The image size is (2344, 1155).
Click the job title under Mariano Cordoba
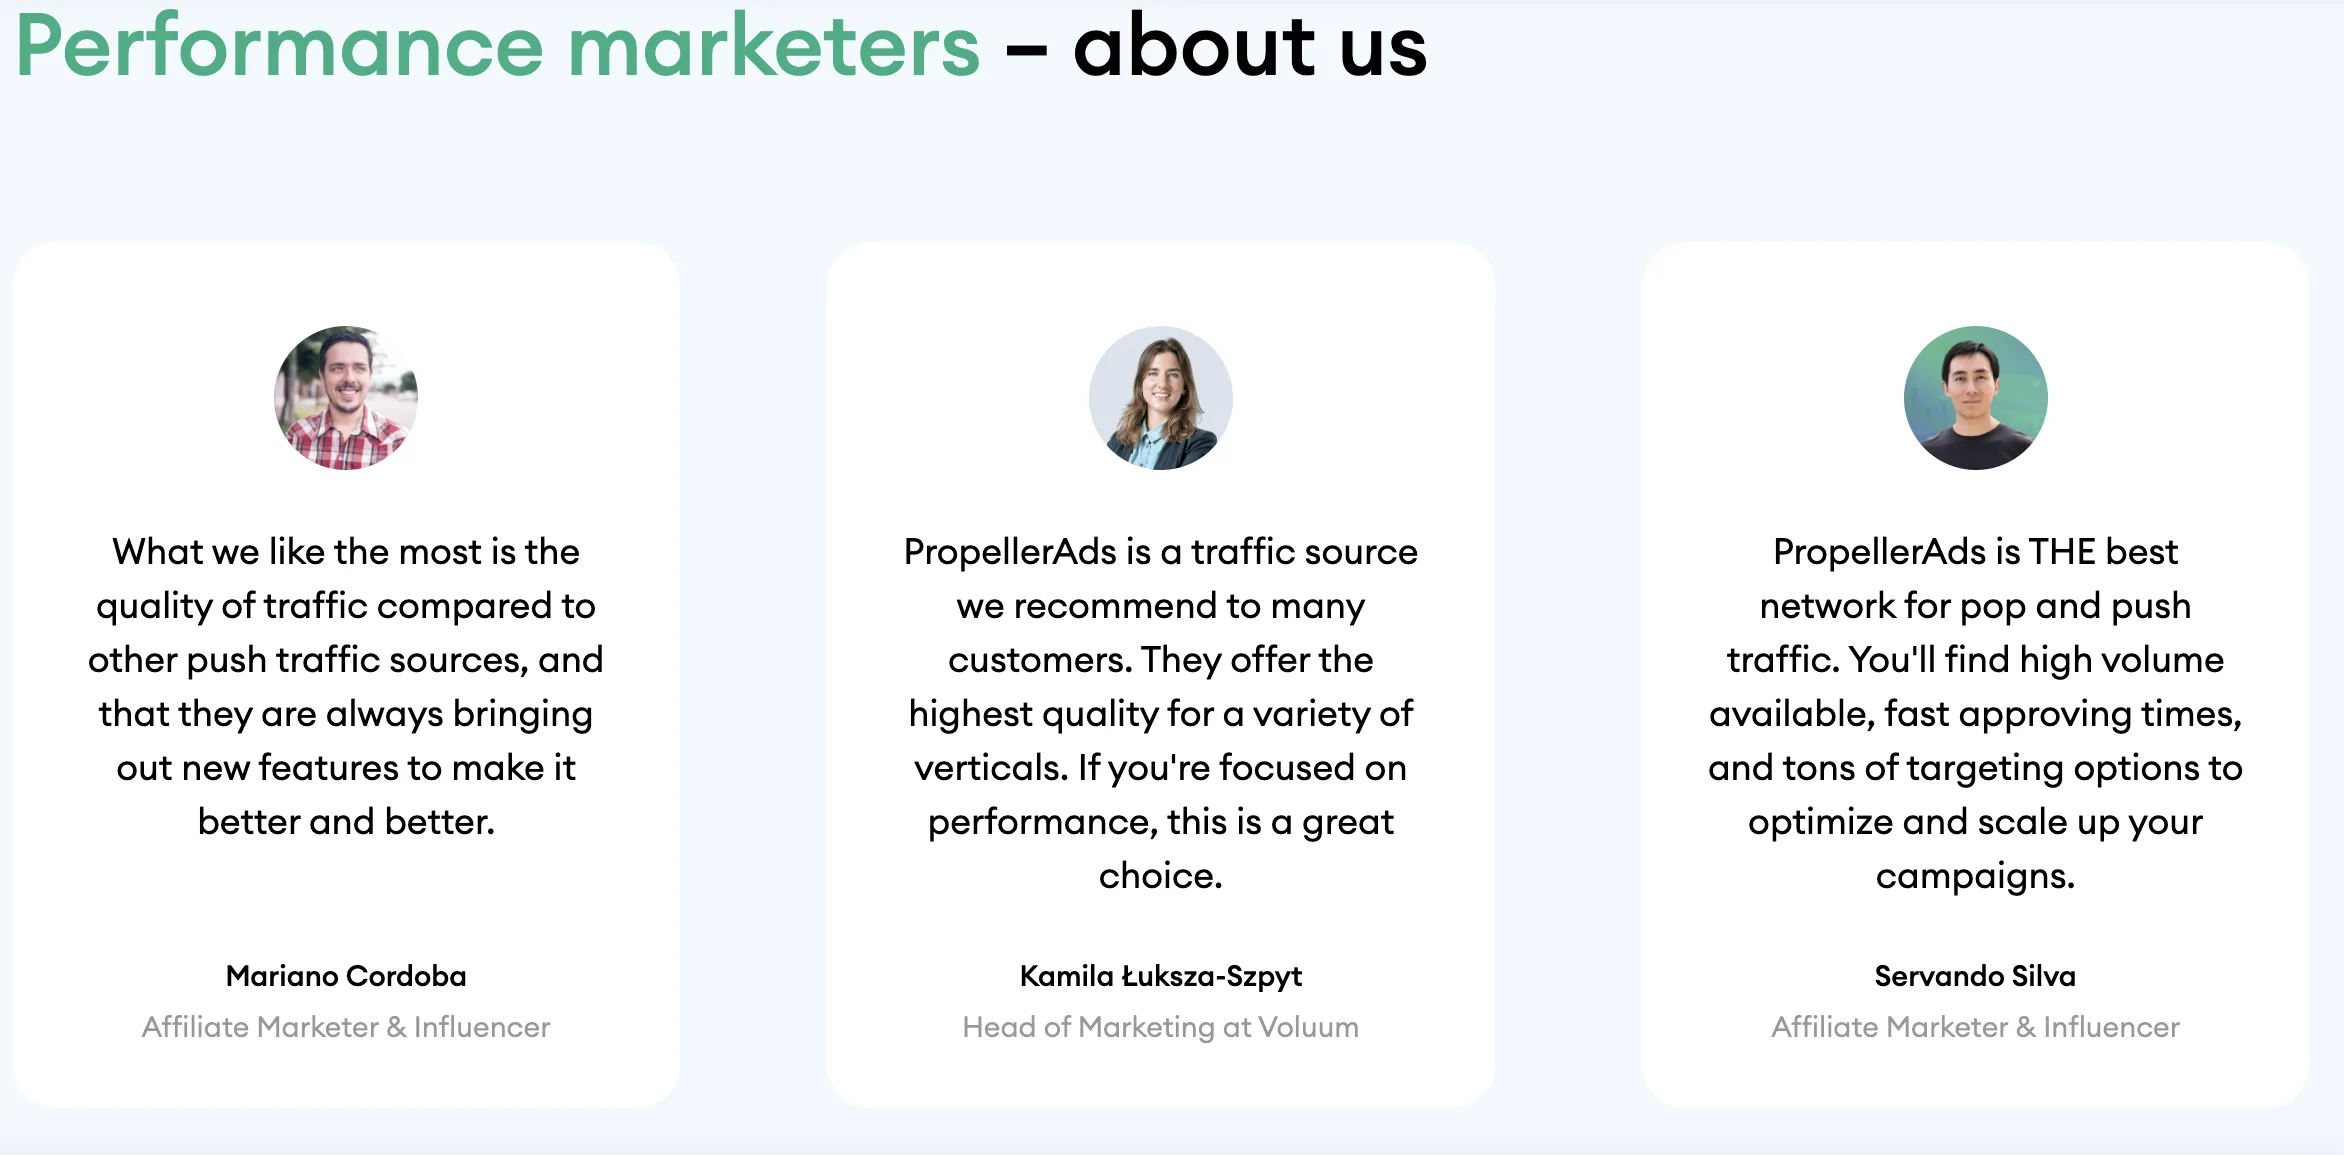tap(346, 1027)
